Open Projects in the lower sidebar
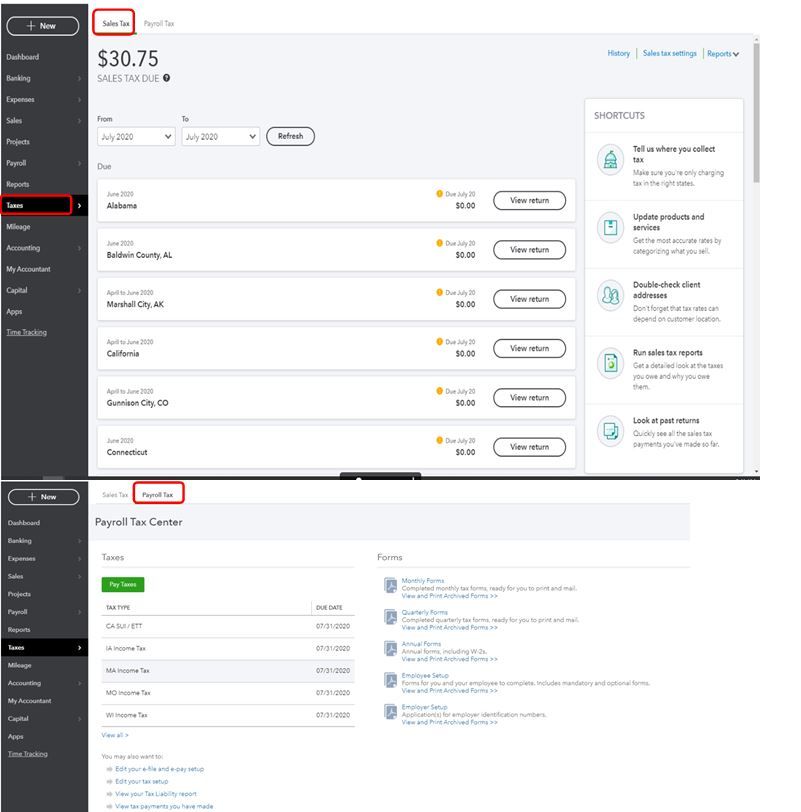Image resolution: width=801 pixels, height=812 pixels. 19,594
